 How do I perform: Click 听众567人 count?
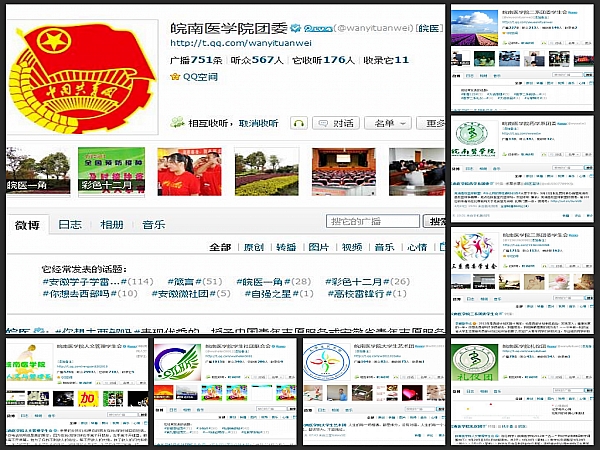[x=257, y=60]
